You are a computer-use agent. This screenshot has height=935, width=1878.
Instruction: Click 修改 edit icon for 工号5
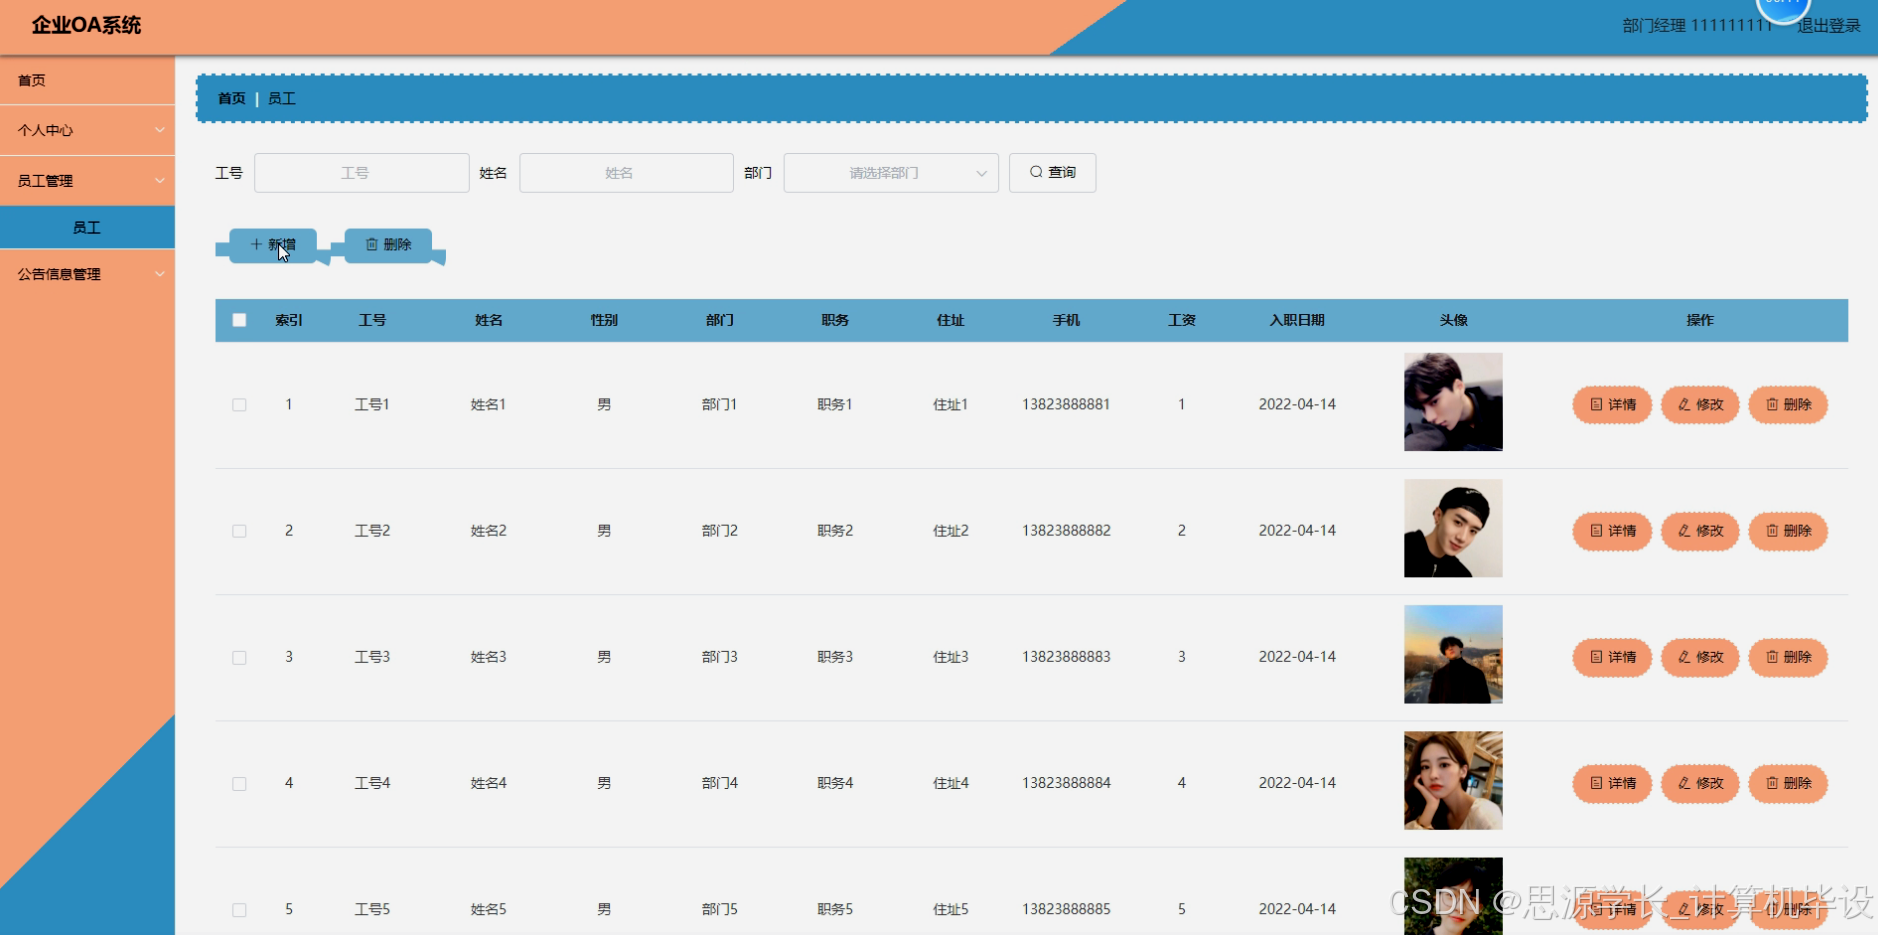[1699, 909]
